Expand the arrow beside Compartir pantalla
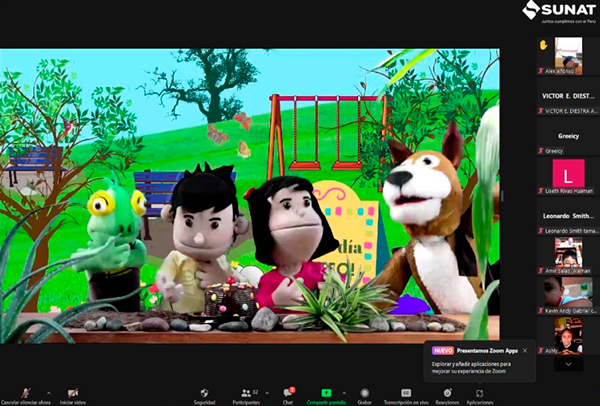The width and height of the screenshot is (600, 406). click(x=343, y=390)
